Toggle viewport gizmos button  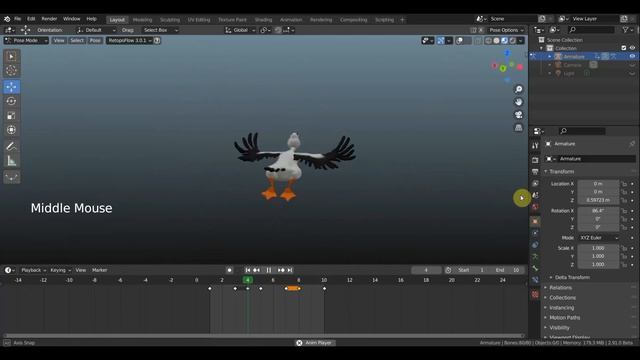(441, 40)
